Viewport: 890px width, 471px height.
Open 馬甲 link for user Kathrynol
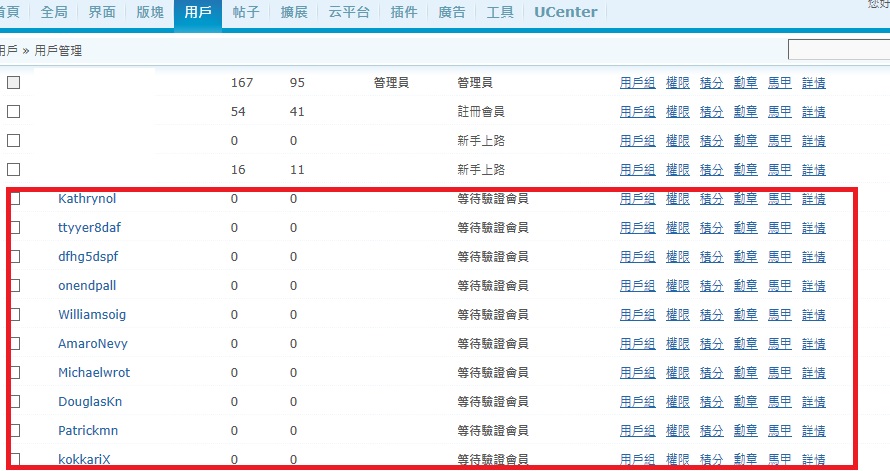779,199
